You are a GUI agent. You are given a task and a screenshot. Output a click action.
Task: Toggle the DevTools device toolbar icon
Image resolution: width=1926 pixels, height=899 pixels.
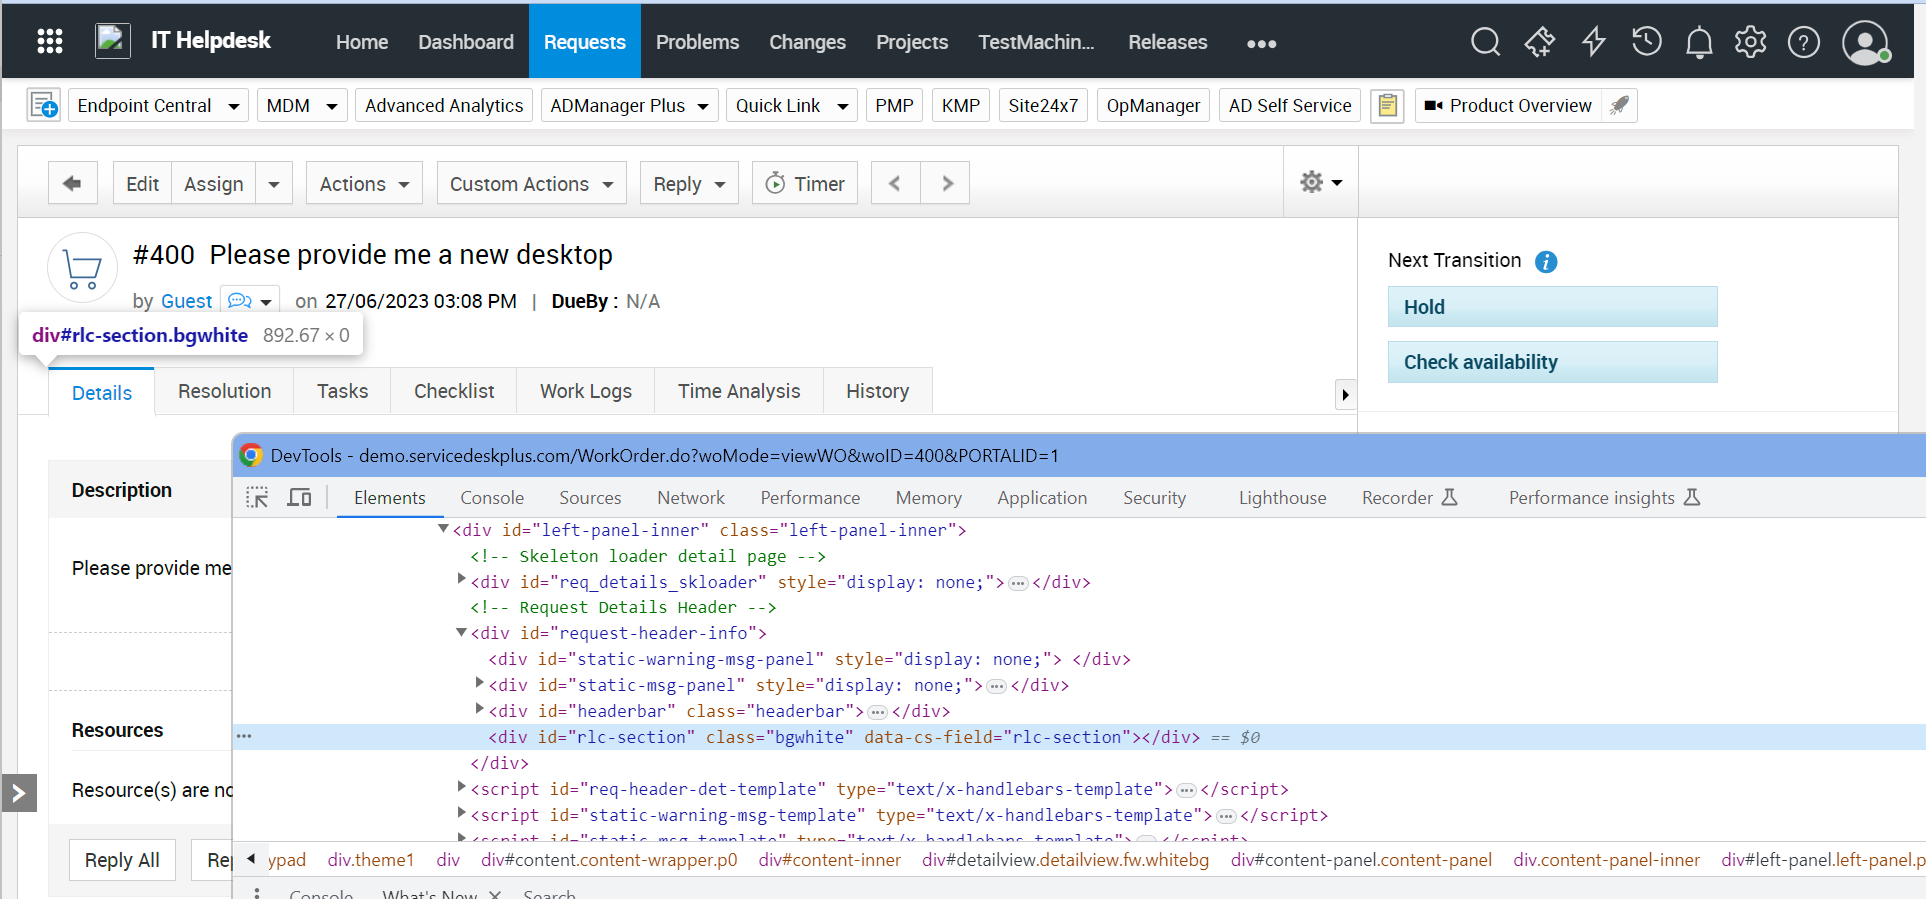click(299, 498)
